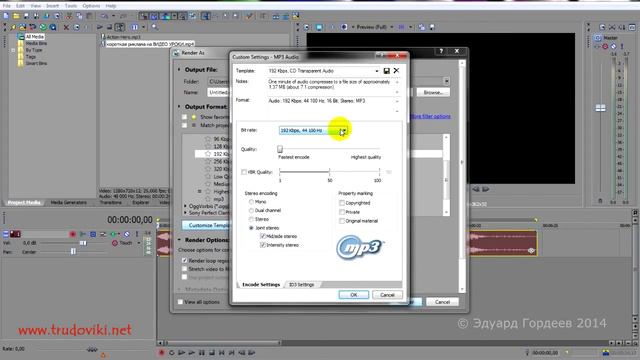640x360 pixels.
Task: Stop timeline playback
Action: coord(212,353)
